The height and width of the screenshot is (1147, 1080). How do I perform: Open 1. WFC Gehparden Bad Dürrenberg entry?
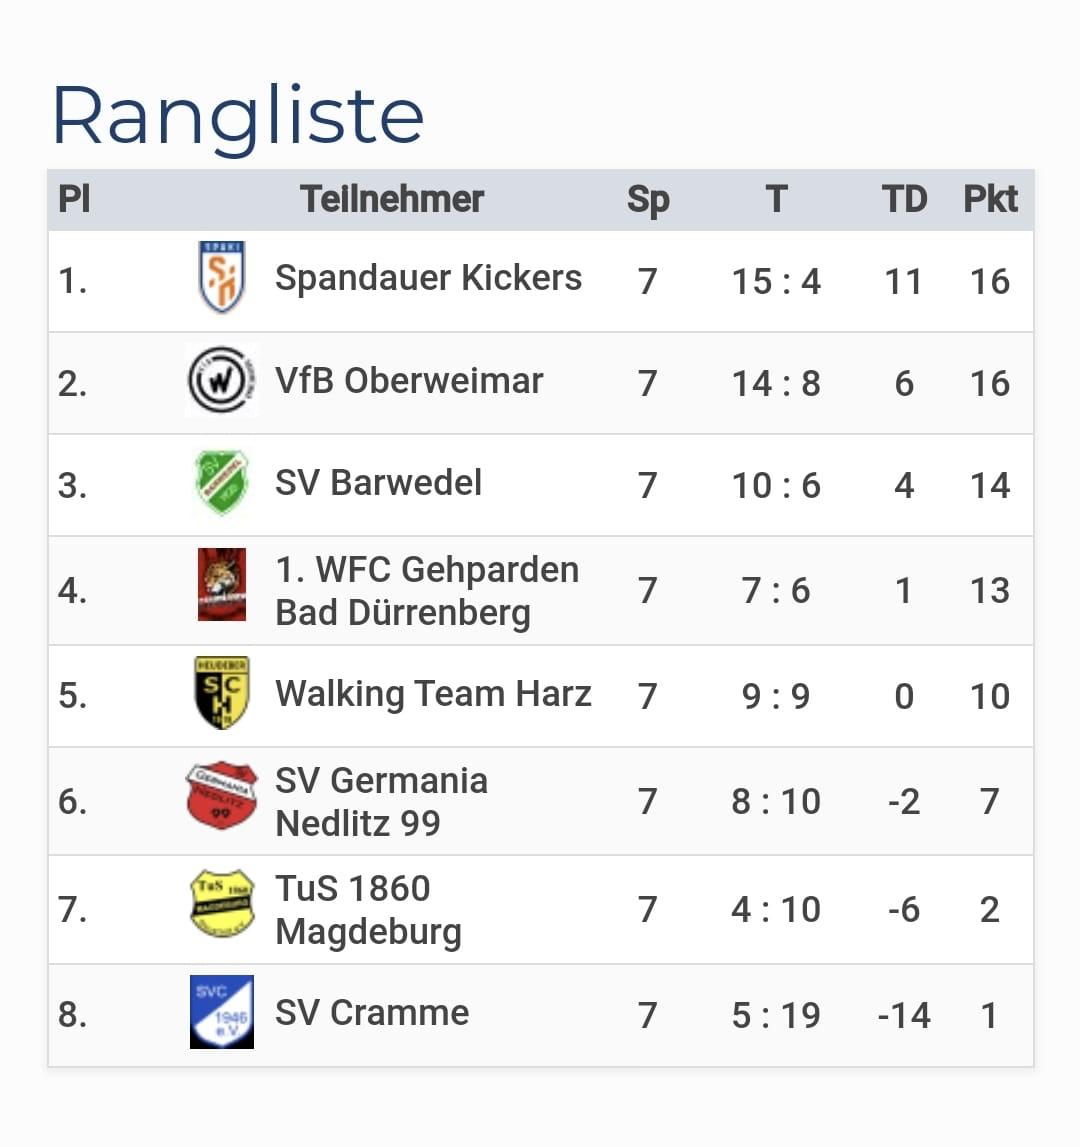(427, 591)
